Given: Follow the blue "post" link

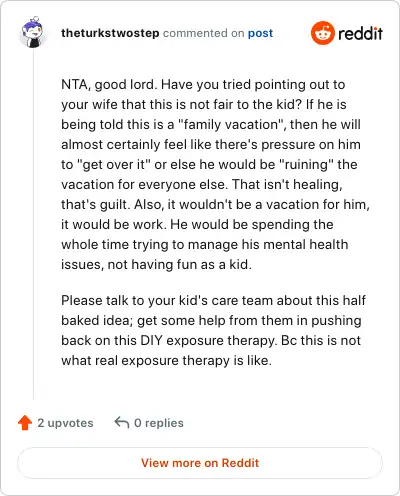Looking at the screenshot, I should coord(260,33).
